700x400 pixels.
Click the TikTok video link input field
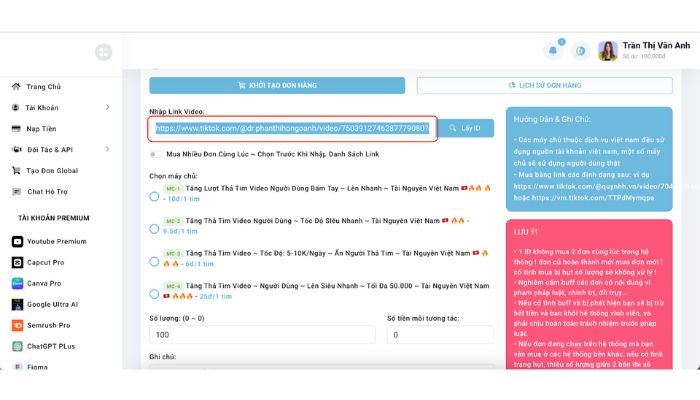pyautogui.click(x=292, y=129)
